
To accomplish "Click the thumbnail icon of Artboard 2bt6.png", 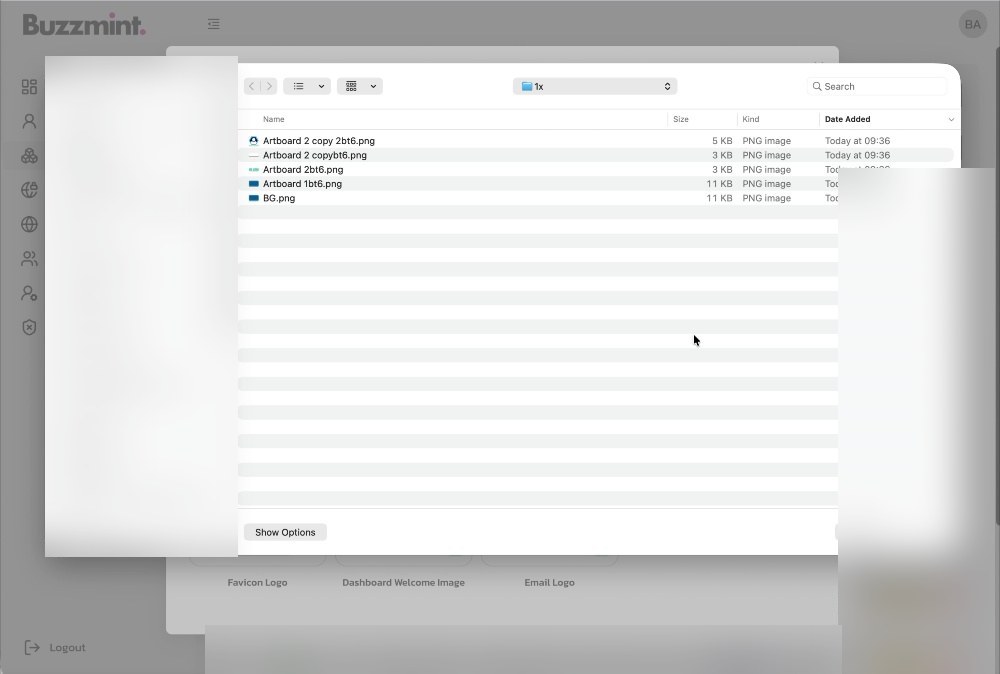I will [253, 170].
